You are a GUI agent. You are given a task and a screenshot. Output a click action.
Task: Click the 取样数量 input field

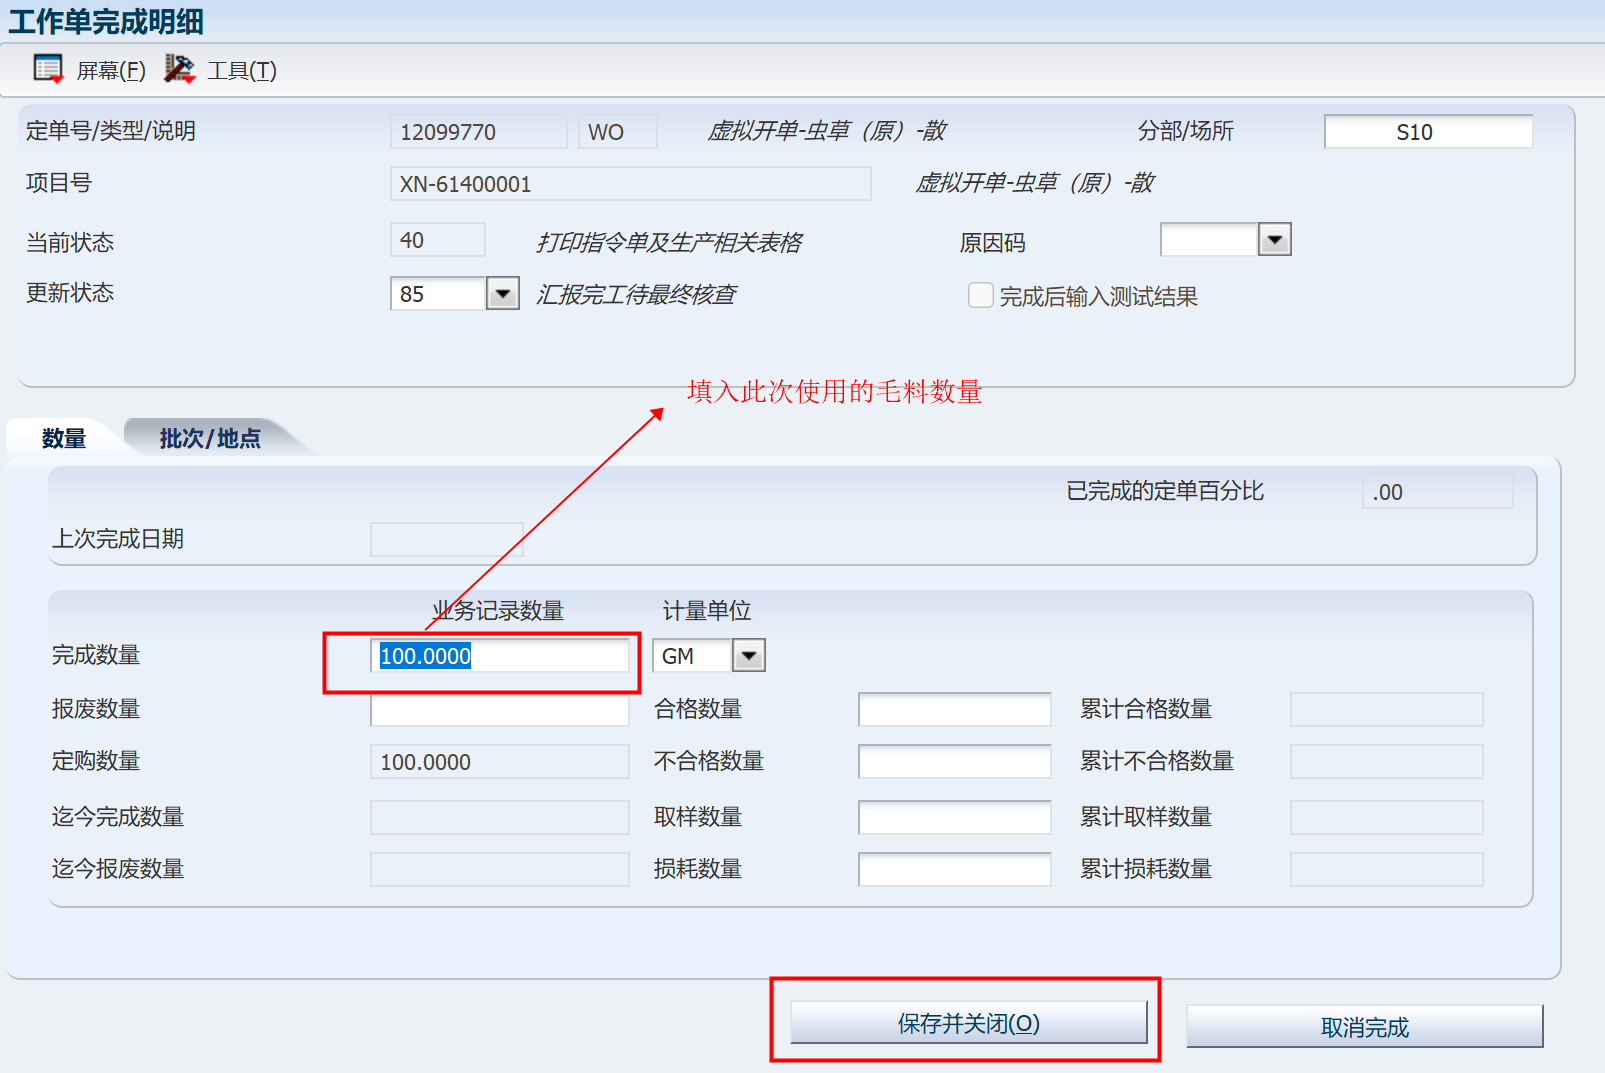[x=954, y=817]
